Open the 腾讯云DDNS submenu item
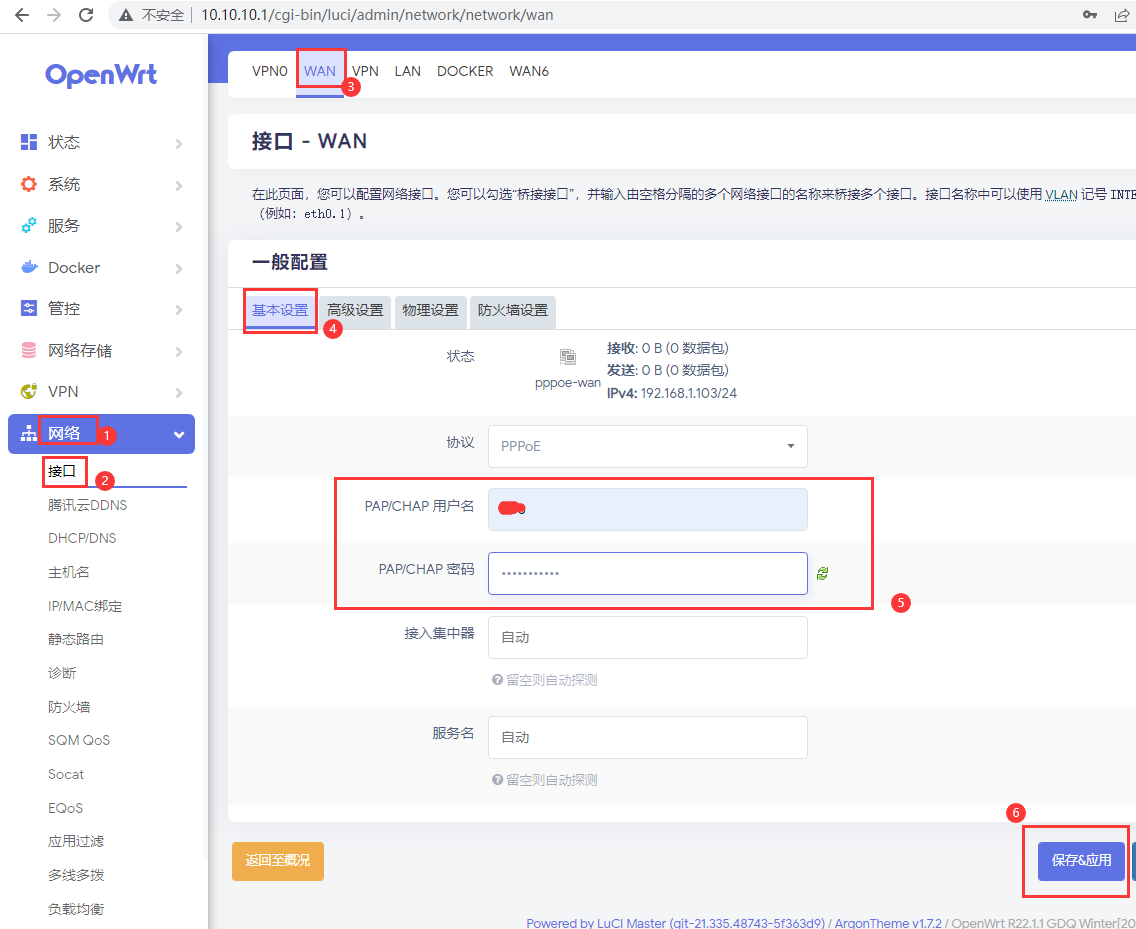The height and width of the screenshot is (929, 1136). pyautogui.click(x=88, y=505)
